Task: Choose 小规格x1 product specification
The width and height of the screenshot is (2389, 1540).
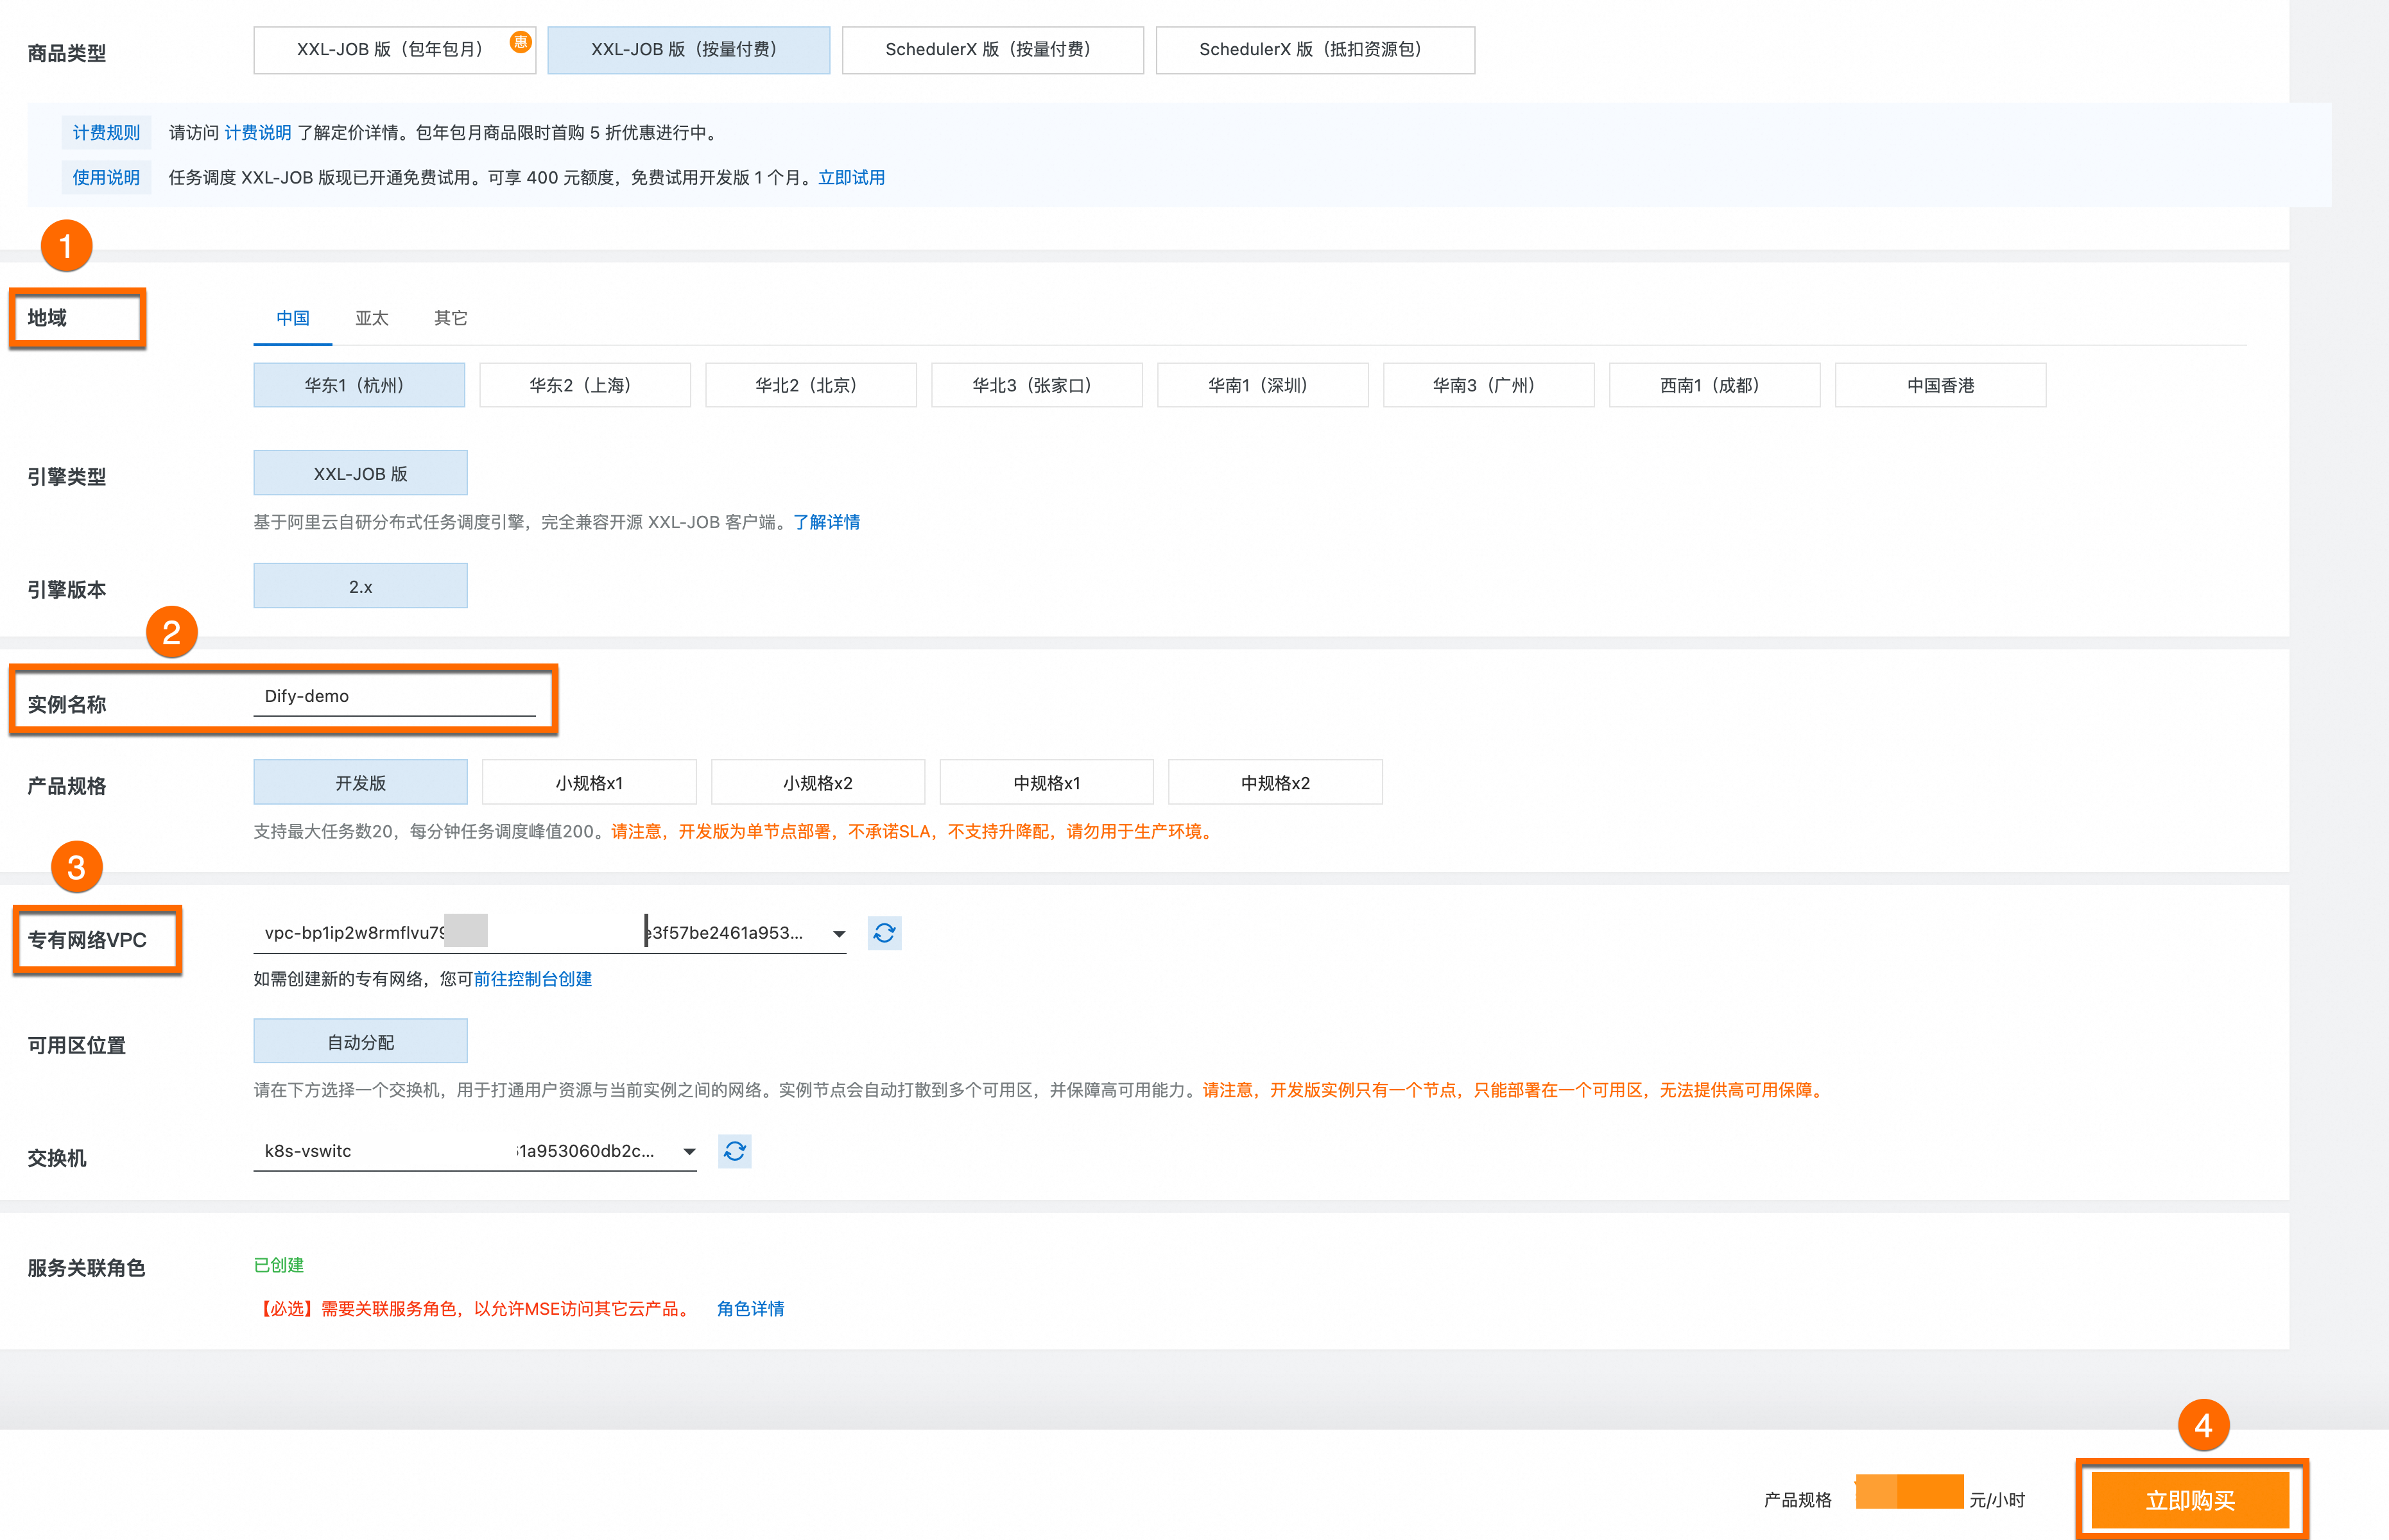Action: (x=588, y=783)
